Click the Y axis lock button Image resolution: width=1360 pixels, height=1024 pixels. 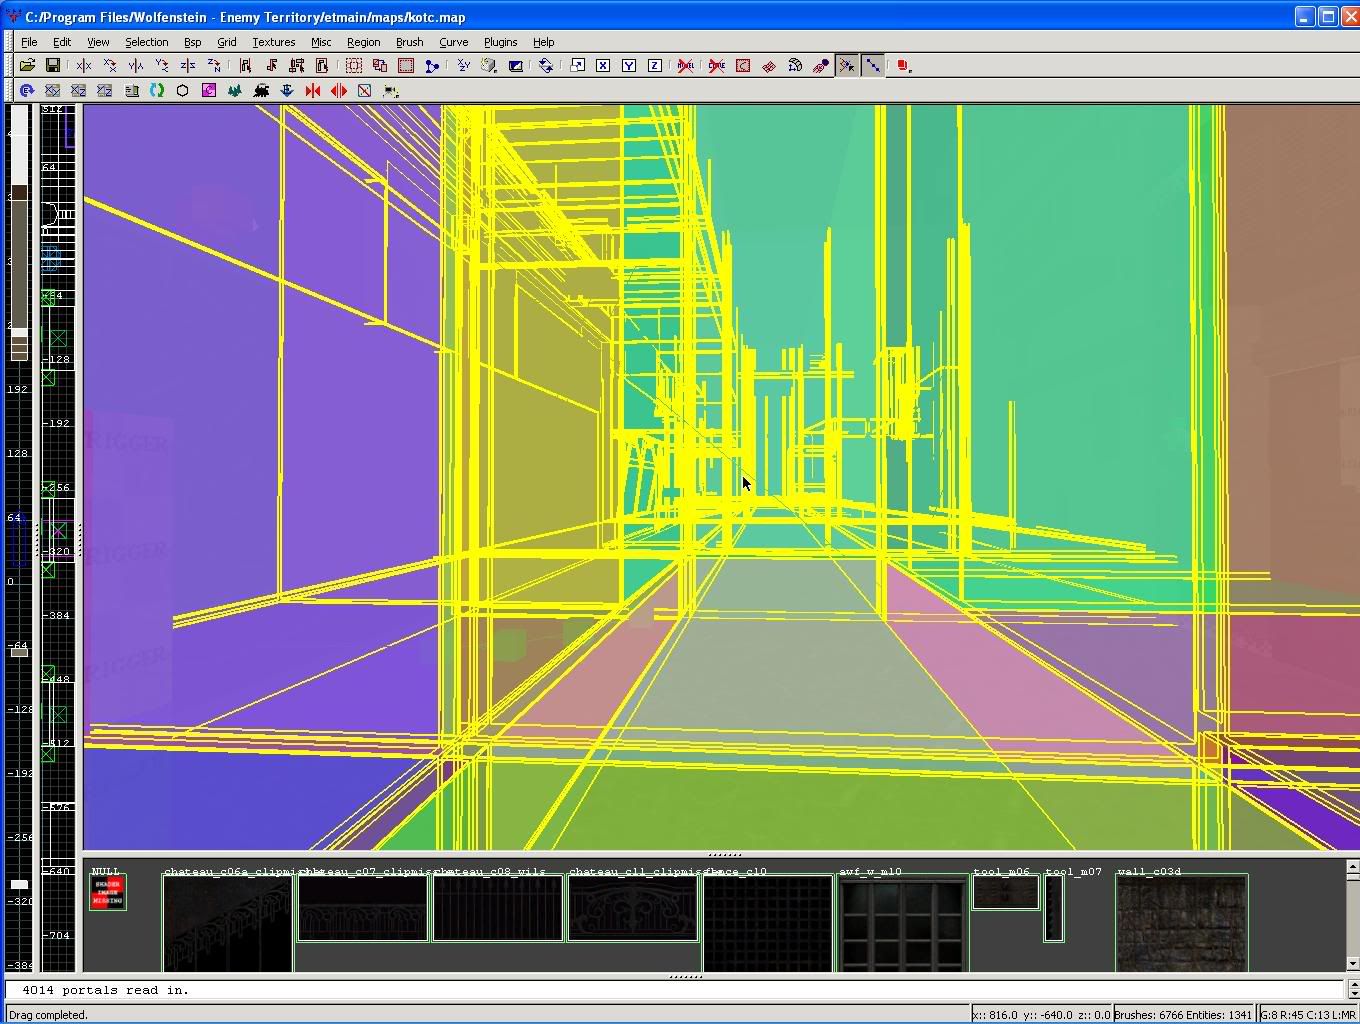pos(629,66)
